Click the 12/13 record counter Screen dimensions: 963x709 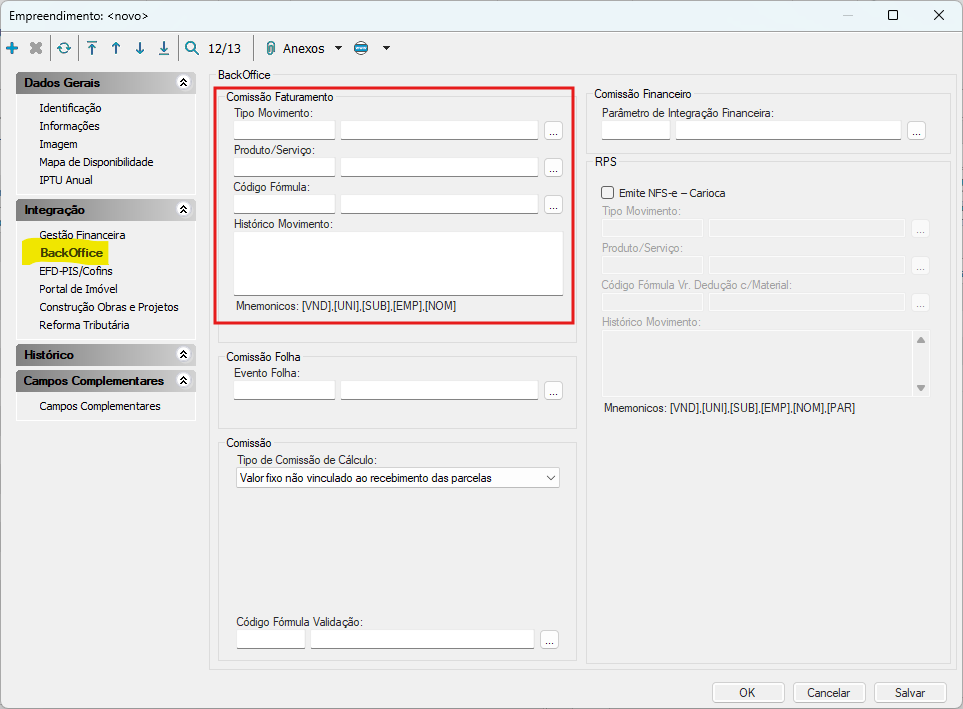[x=224, y=49]
